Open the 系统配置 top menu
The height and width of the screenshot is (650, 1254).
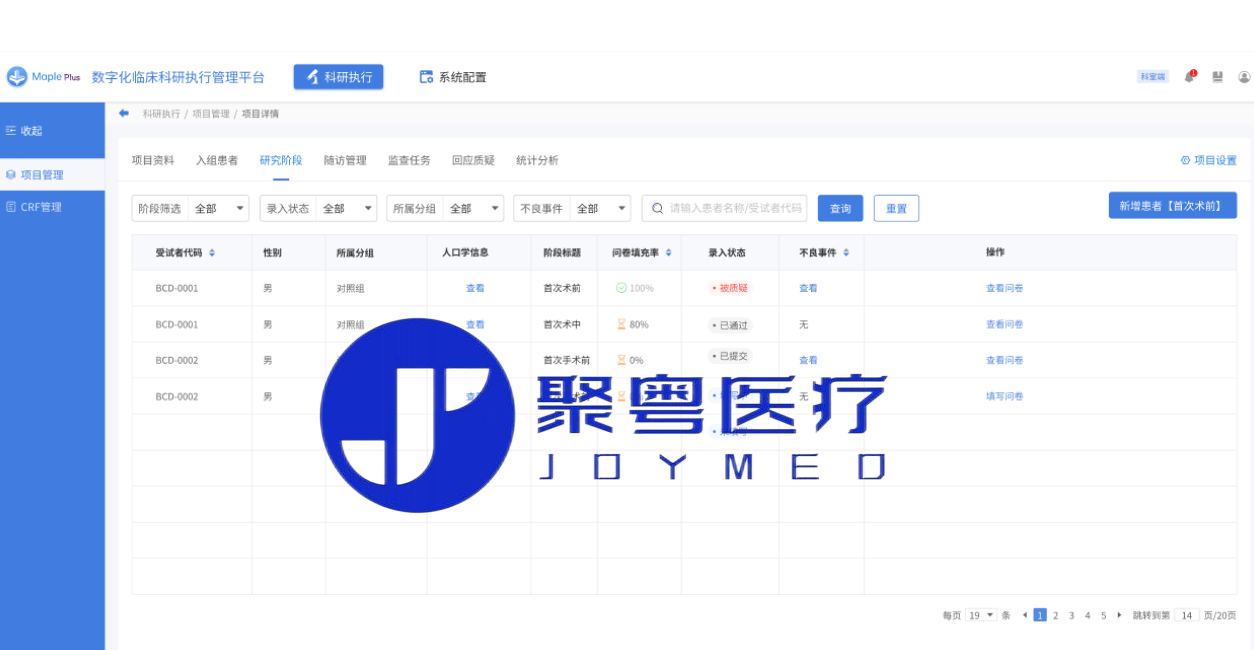[453, 77]
